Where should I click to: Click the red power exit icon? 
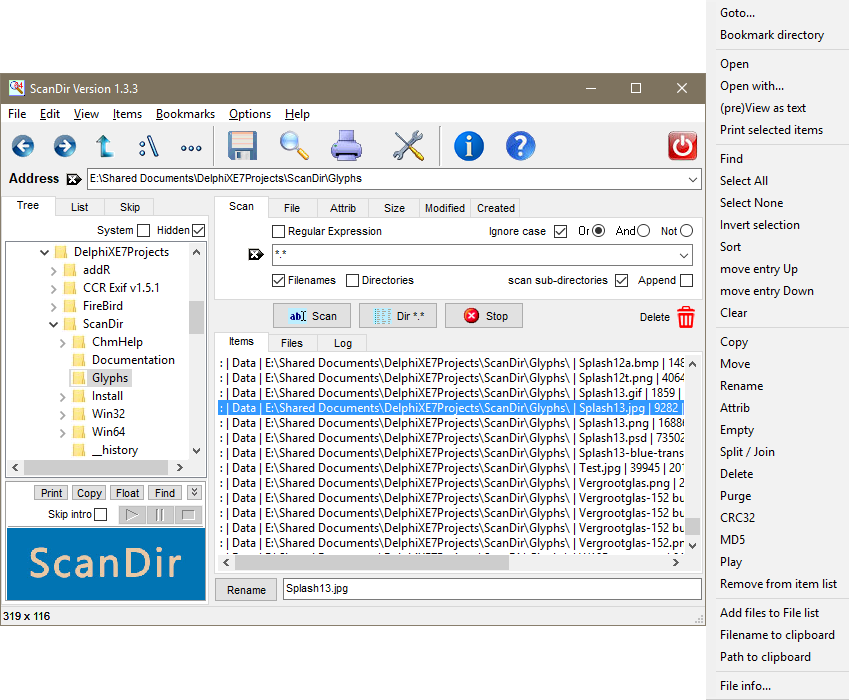(683, 146)
